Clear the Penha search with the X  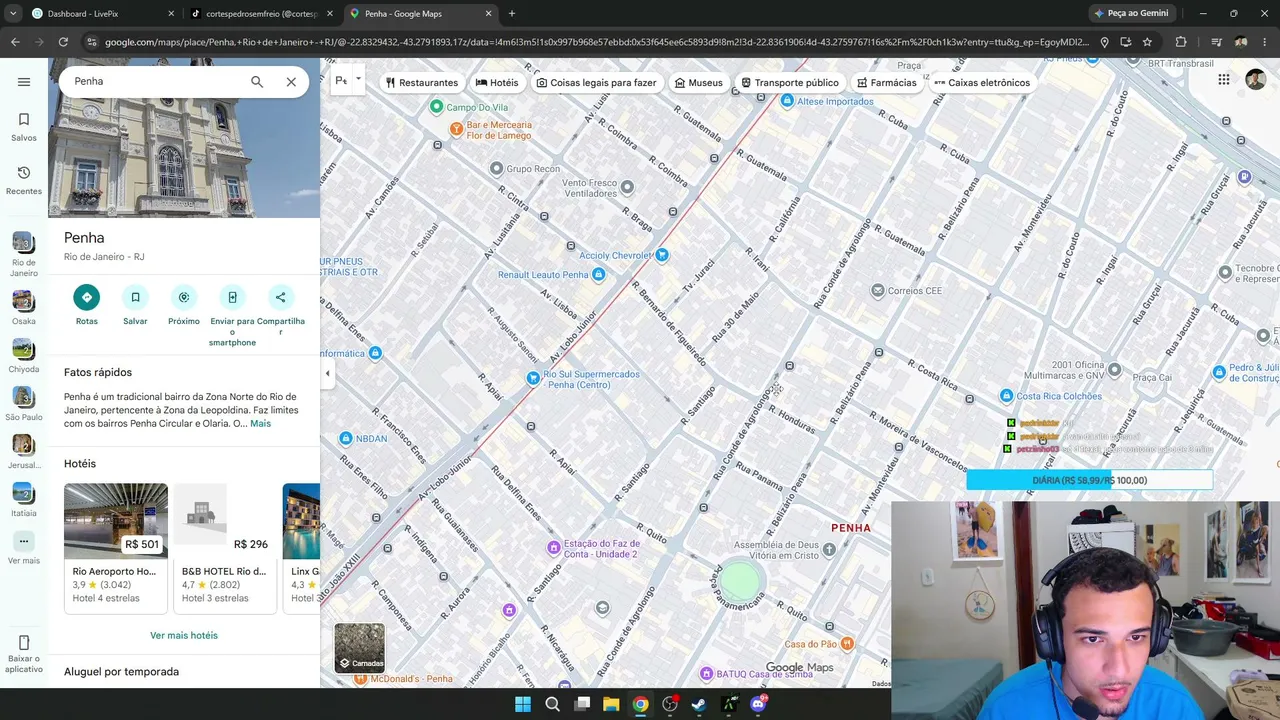(x=291, y=82)
